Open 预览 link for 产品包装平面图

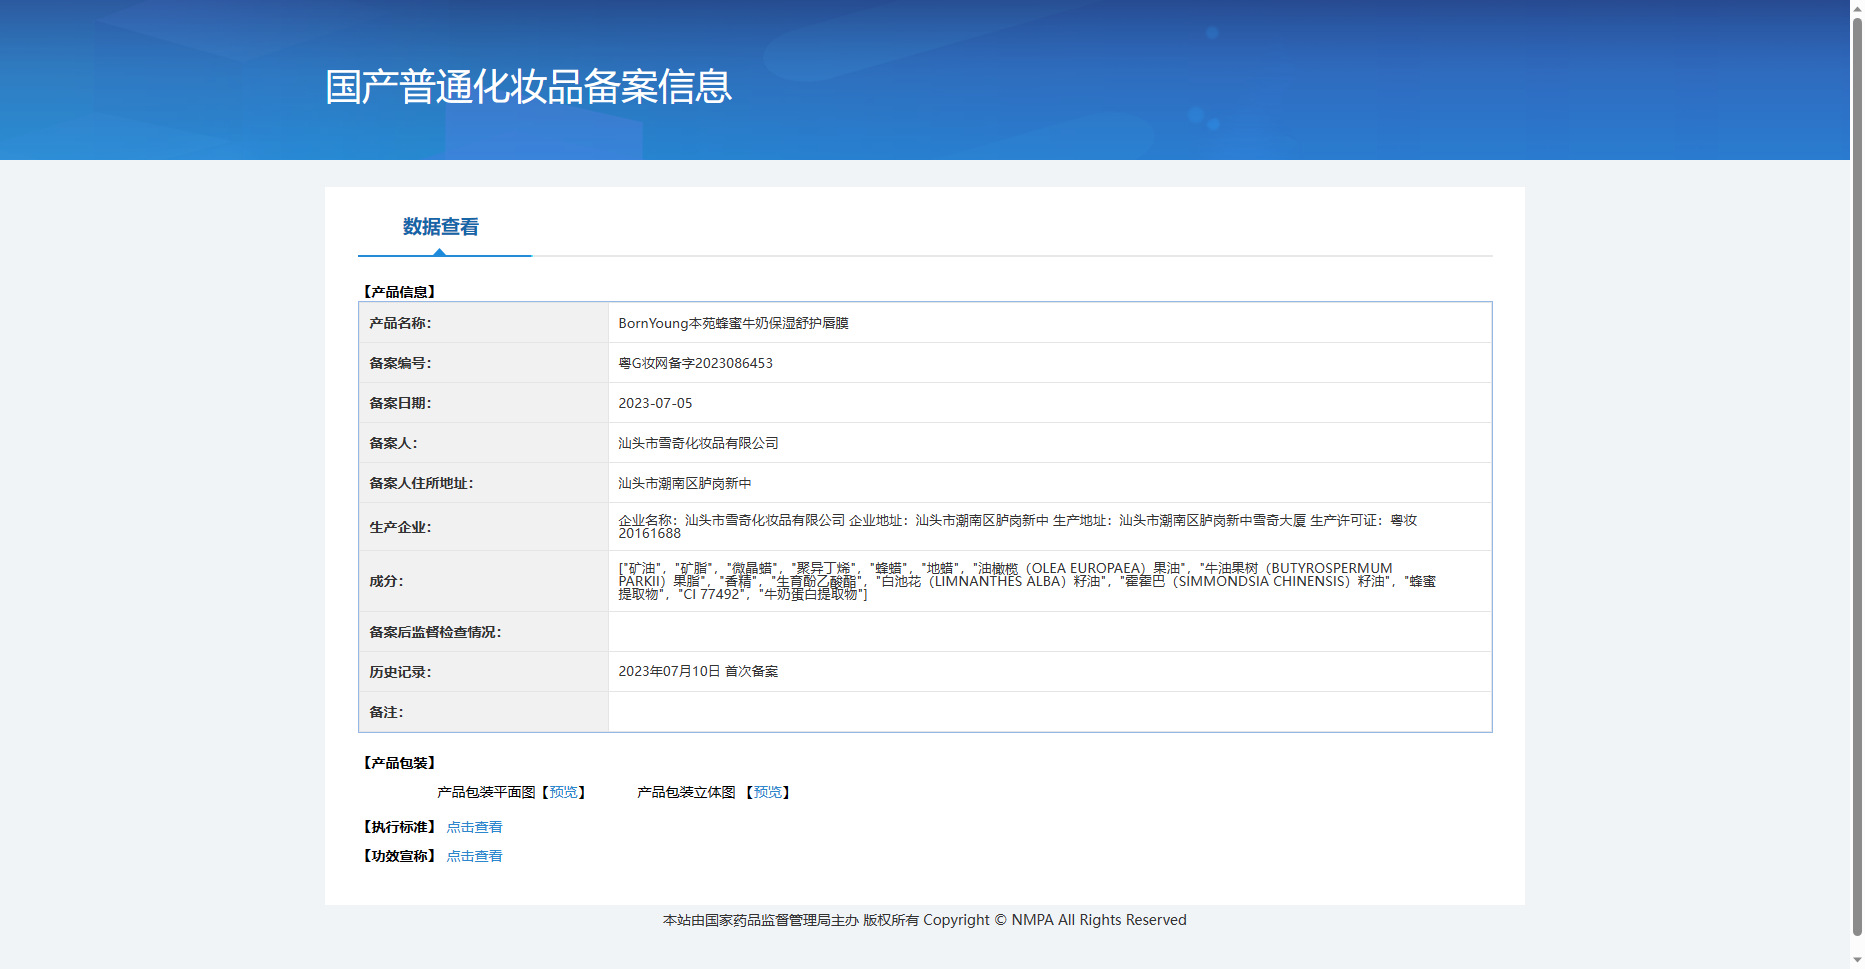point(563,792)
